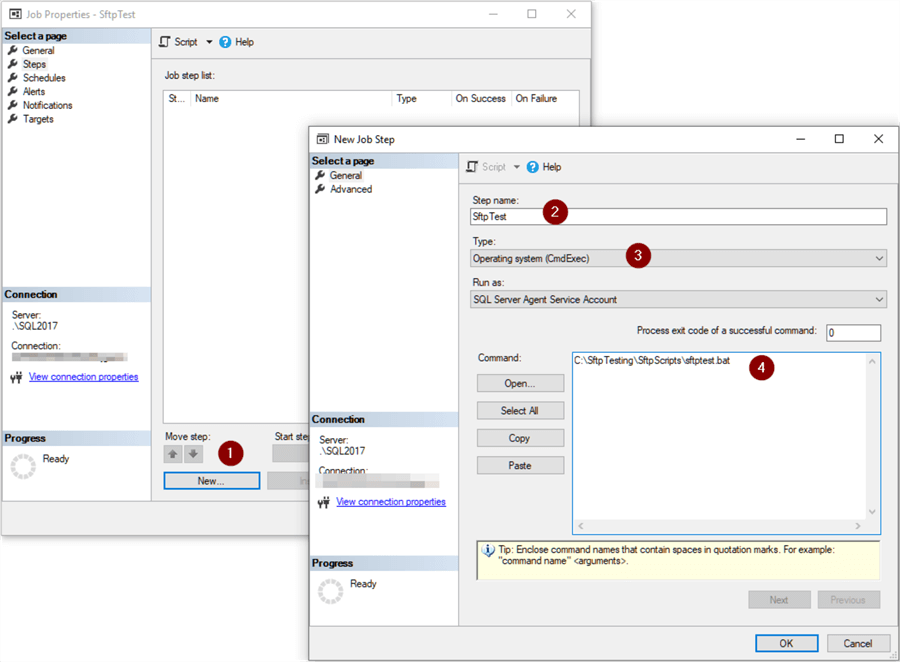Click the Select All button

click(520, 411)
